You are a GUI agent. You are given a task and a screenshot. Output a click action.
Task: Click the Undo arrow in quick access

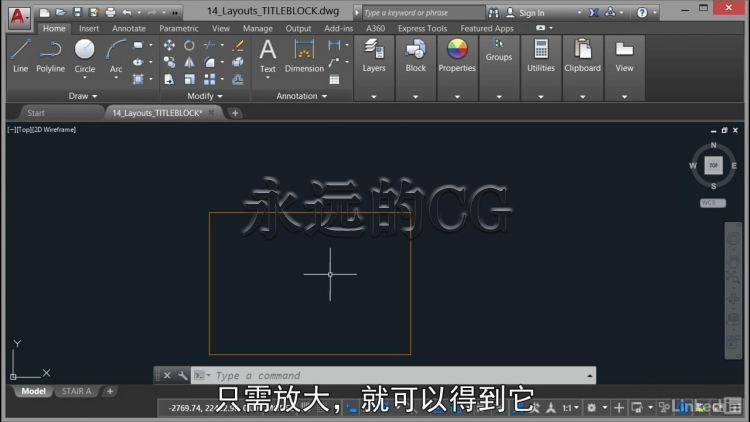point(127,12)
